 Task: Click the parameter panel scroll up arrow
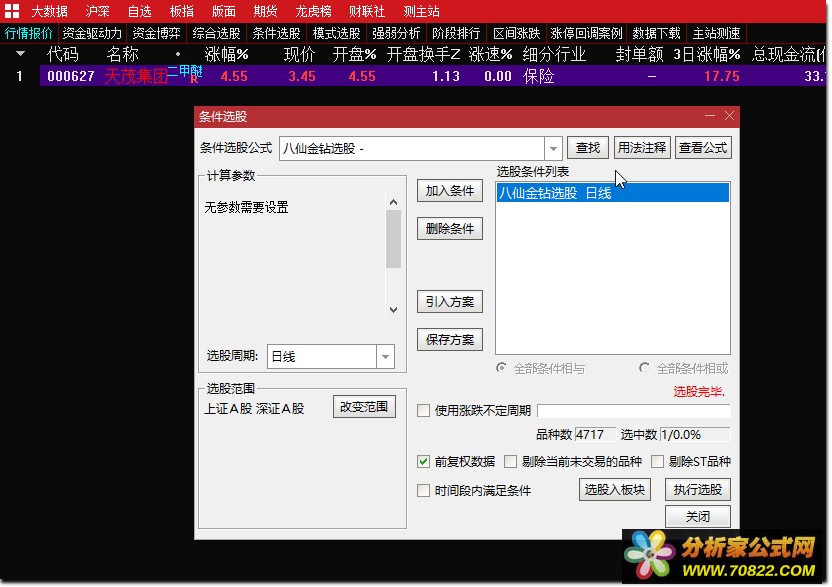[x=393, y=202]
